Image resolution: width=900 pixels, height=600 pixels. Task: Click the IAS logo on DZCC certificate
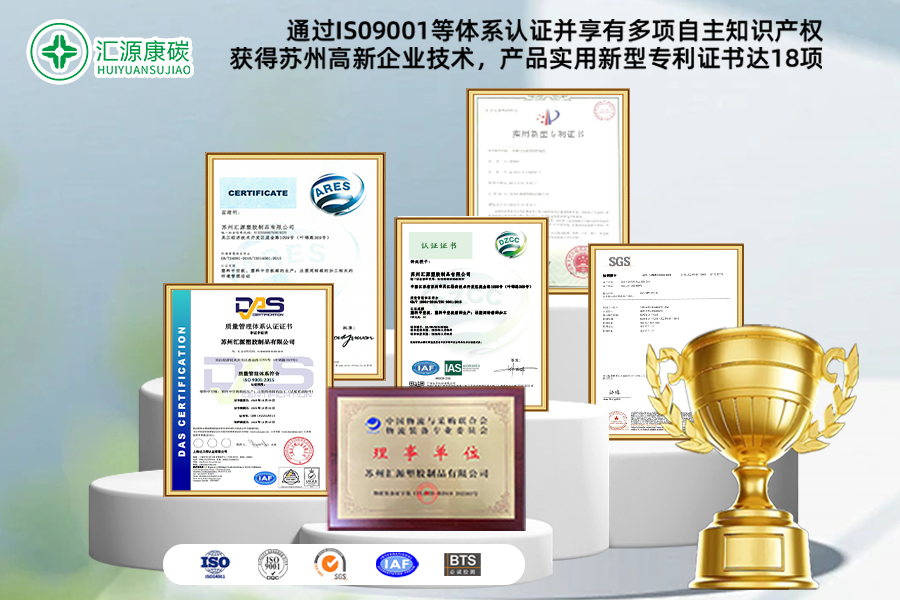(454, 369)
